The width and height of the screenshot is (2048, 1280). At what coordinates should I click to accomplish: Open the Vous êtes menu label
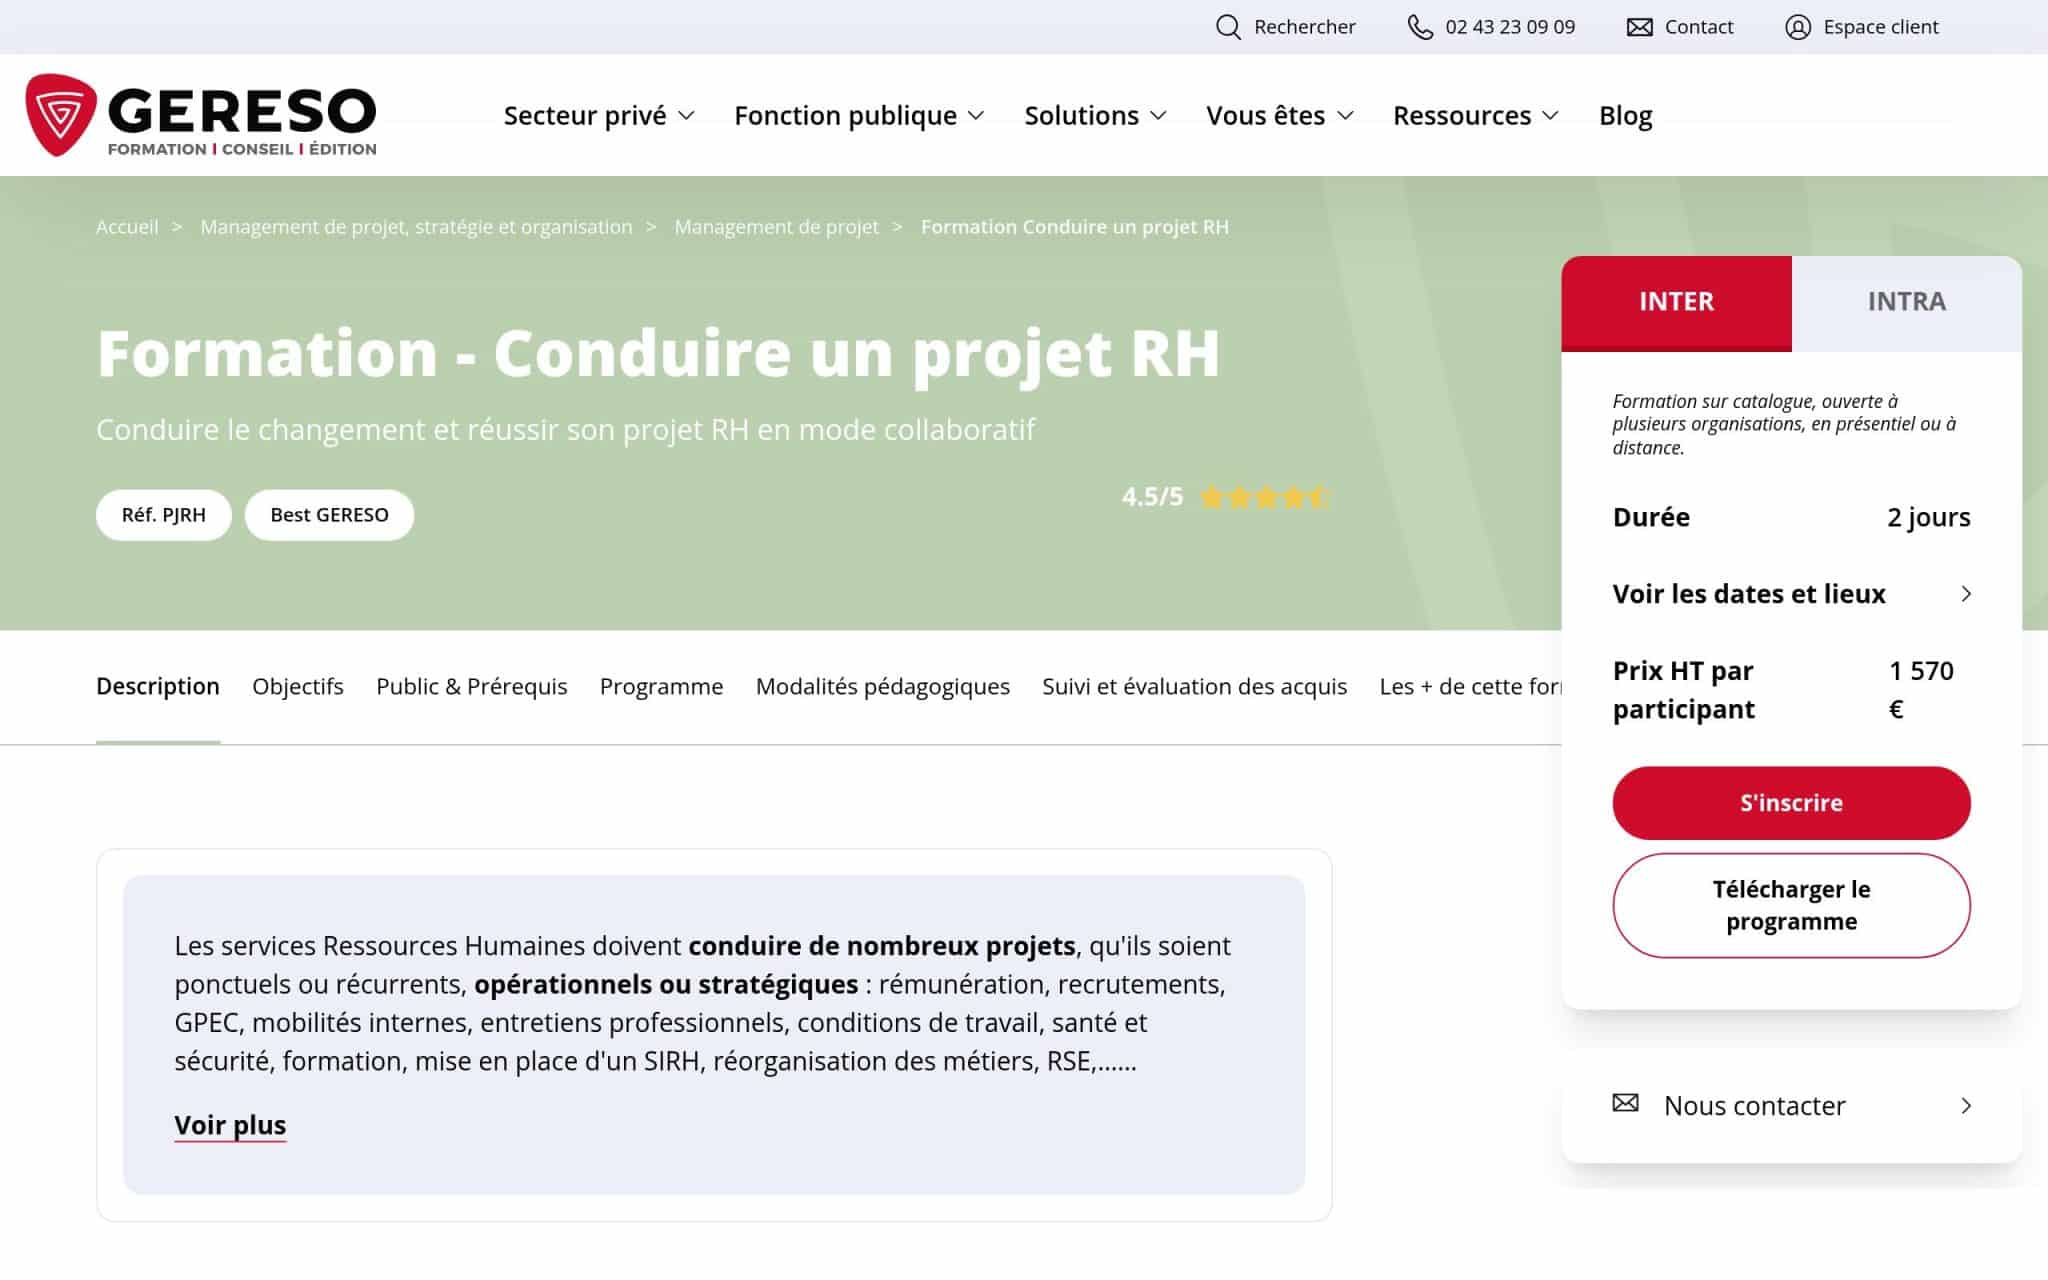1265,116
